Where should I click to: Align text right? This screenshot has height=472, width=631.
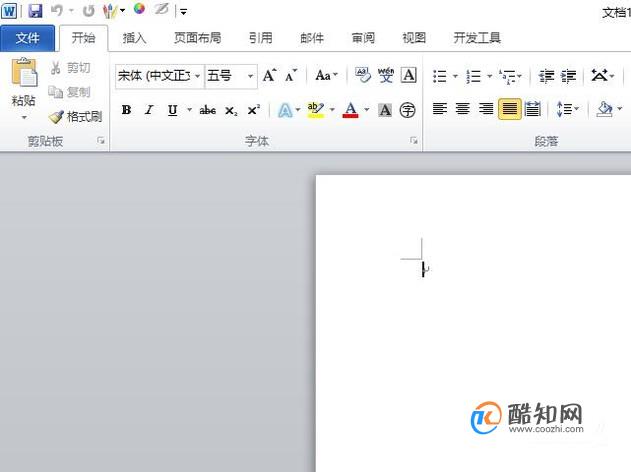[486, 109]
